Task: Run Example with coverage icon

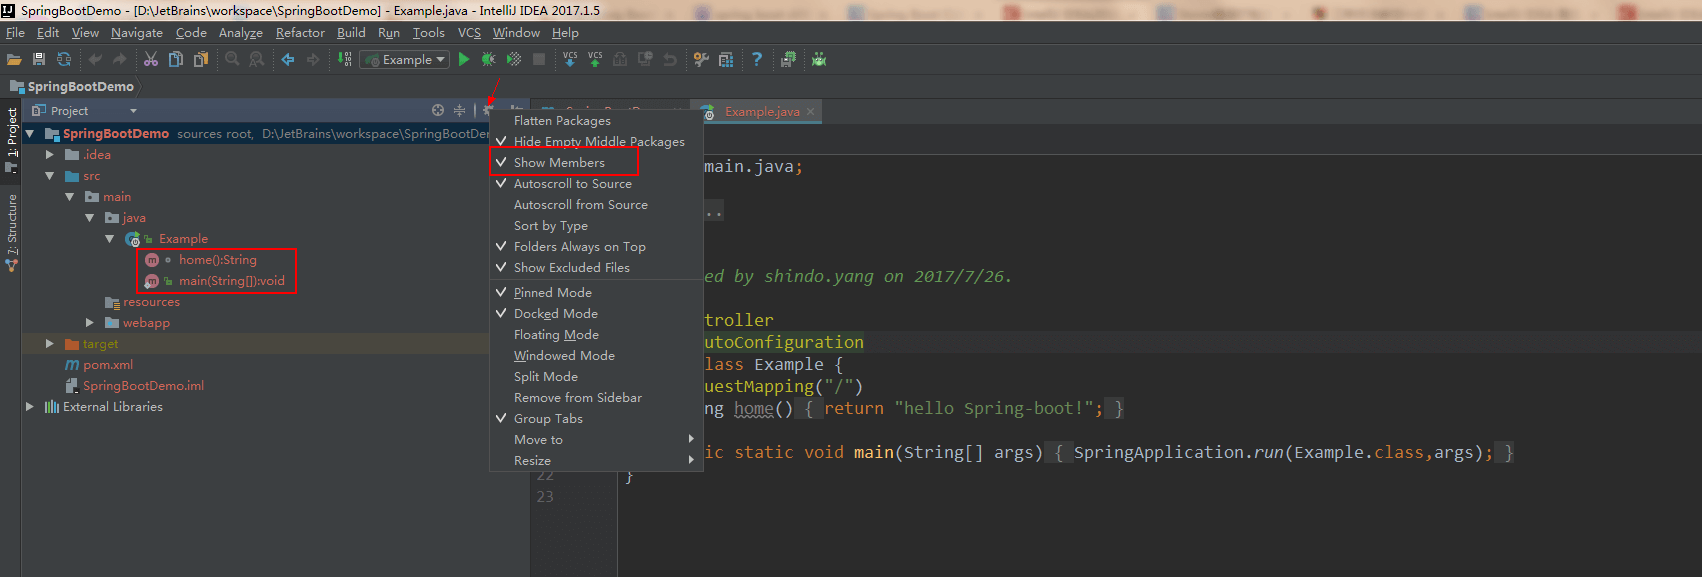Action: [514, 60]
